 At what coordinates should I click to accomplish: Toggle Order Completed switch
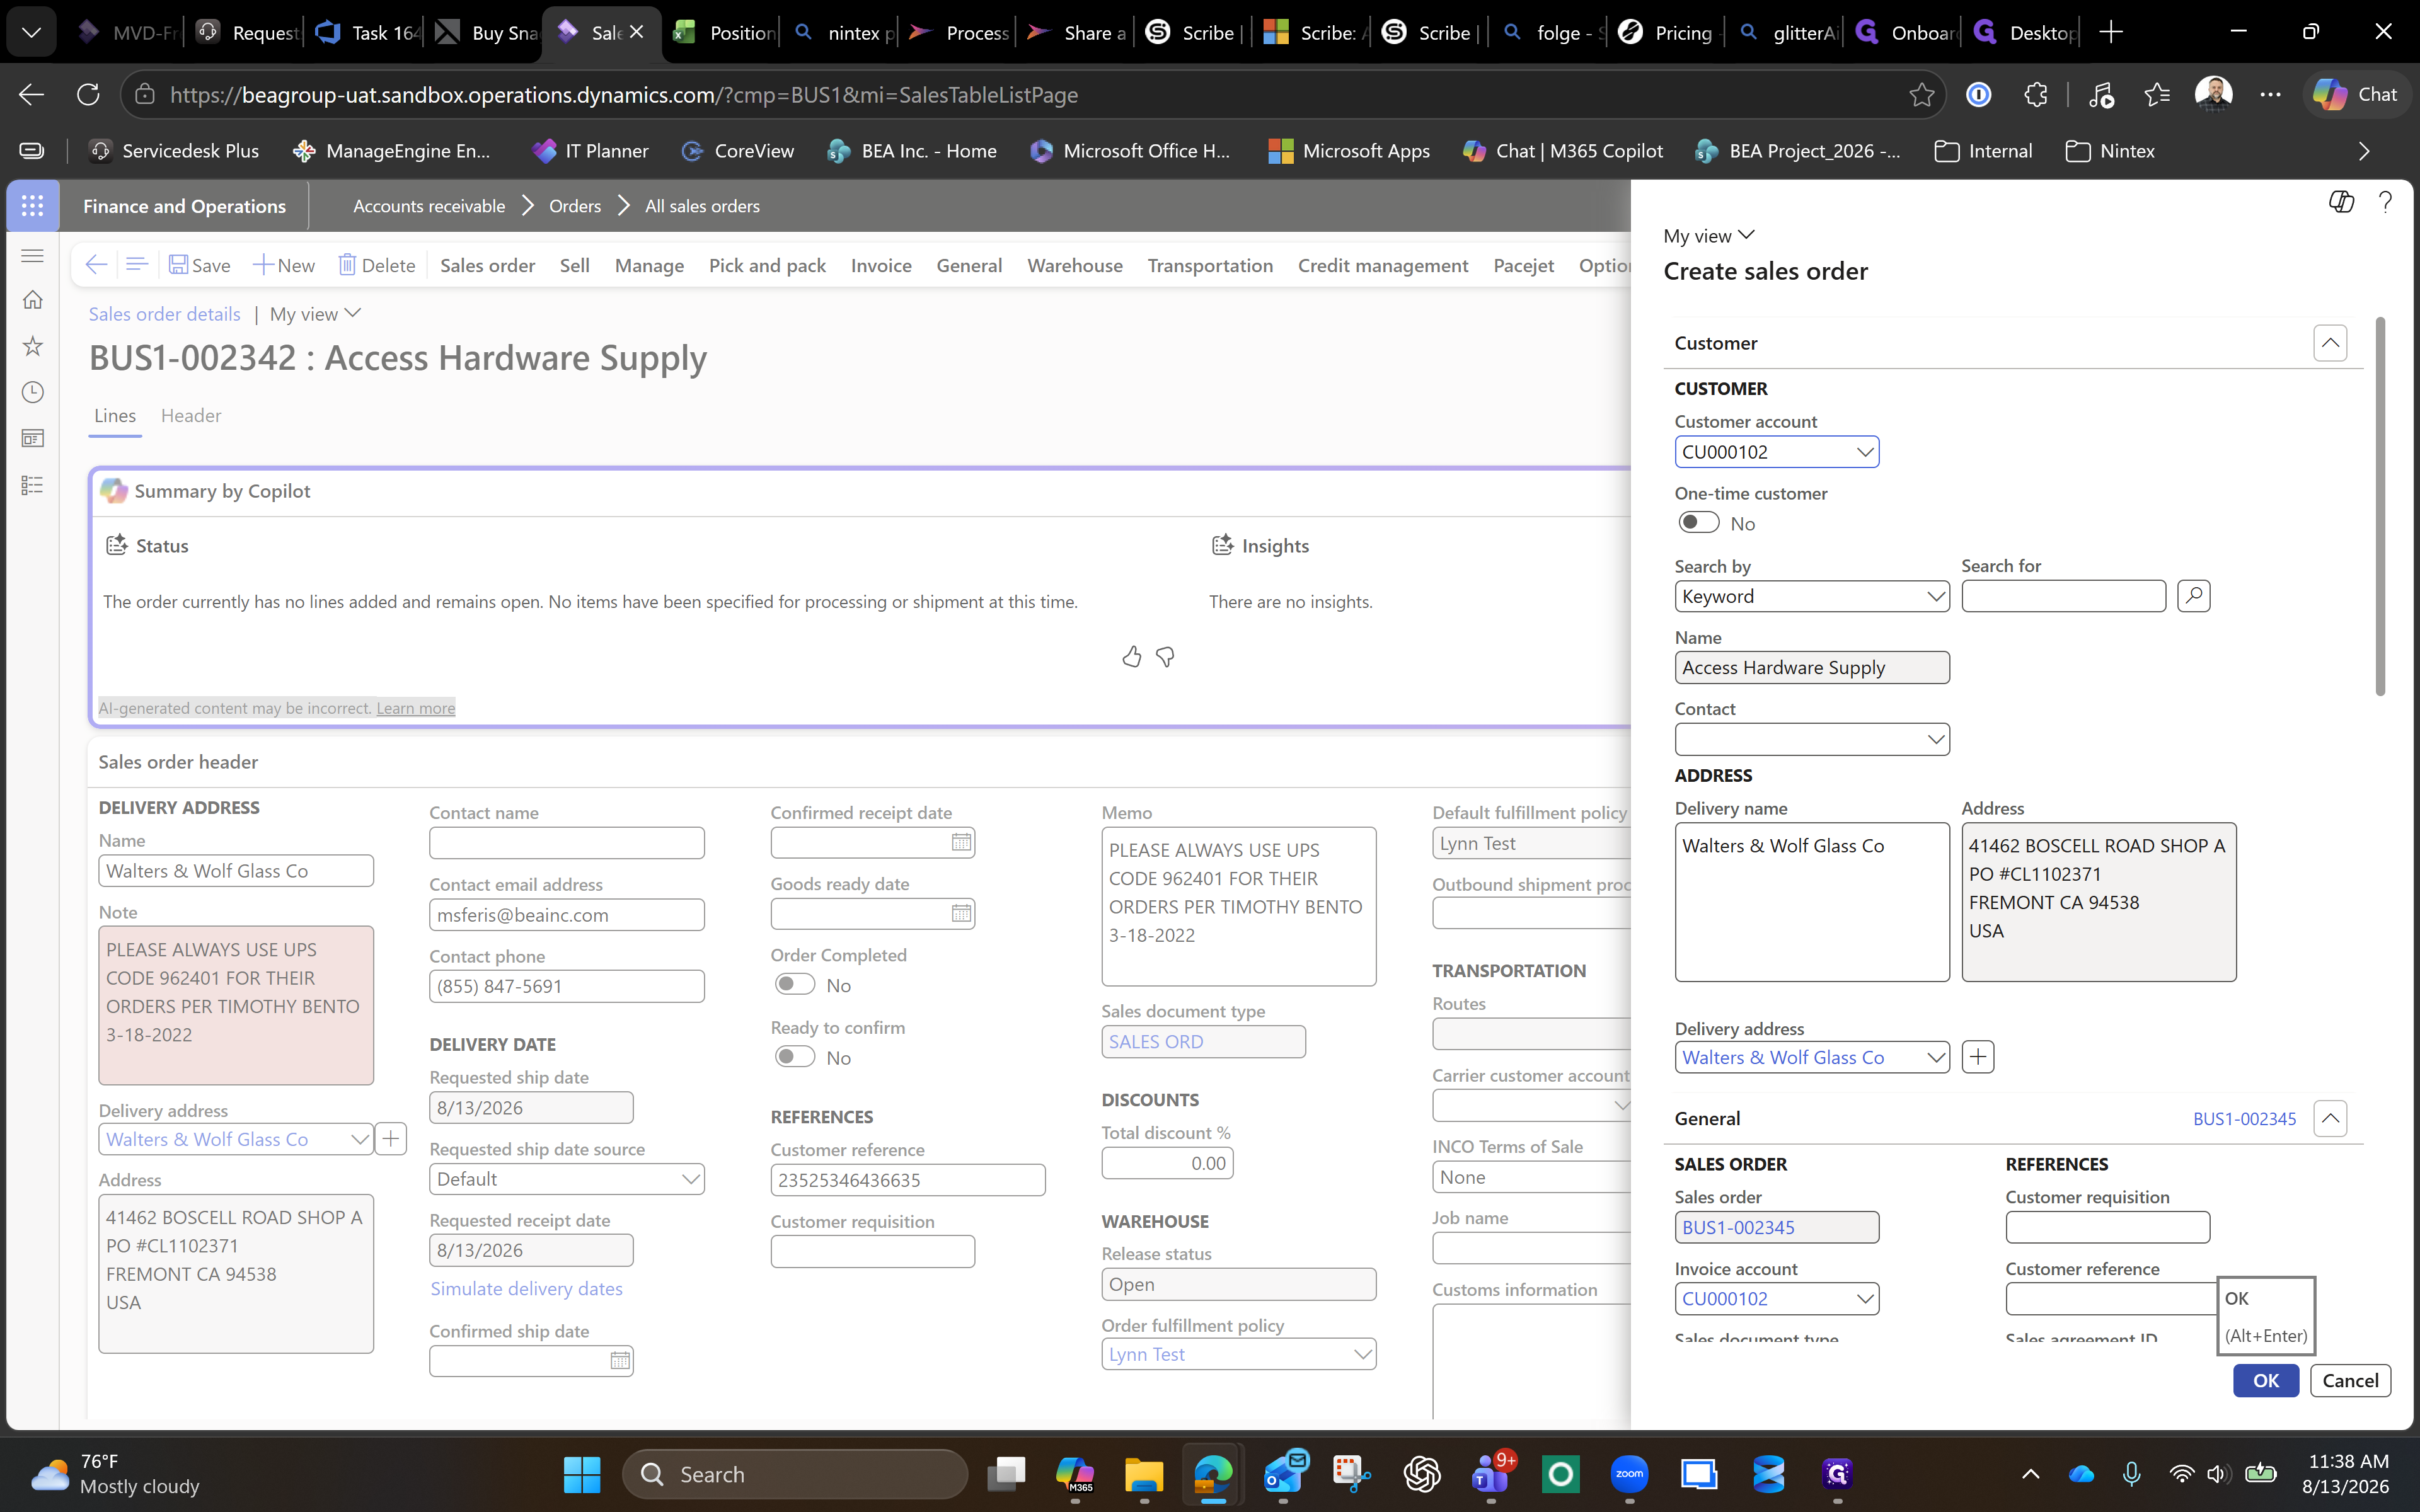coord(795,985)
